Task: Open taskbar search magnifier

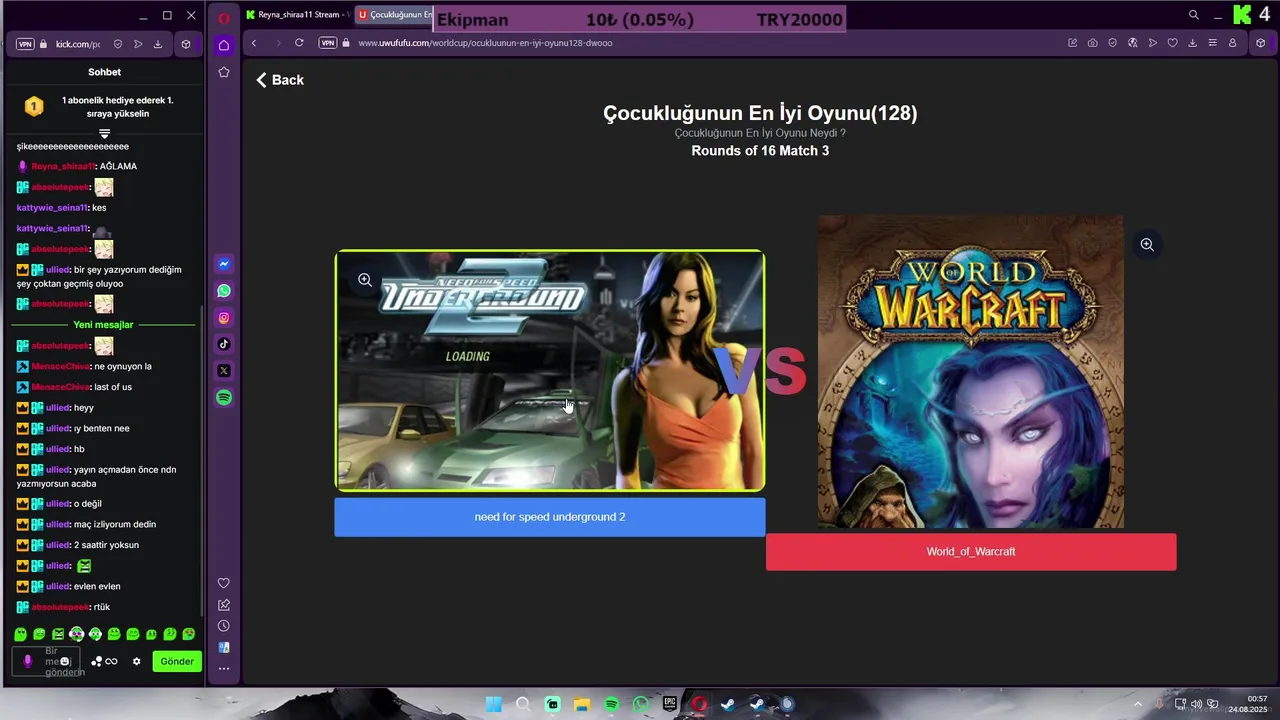Action: (x=523, y=704)
